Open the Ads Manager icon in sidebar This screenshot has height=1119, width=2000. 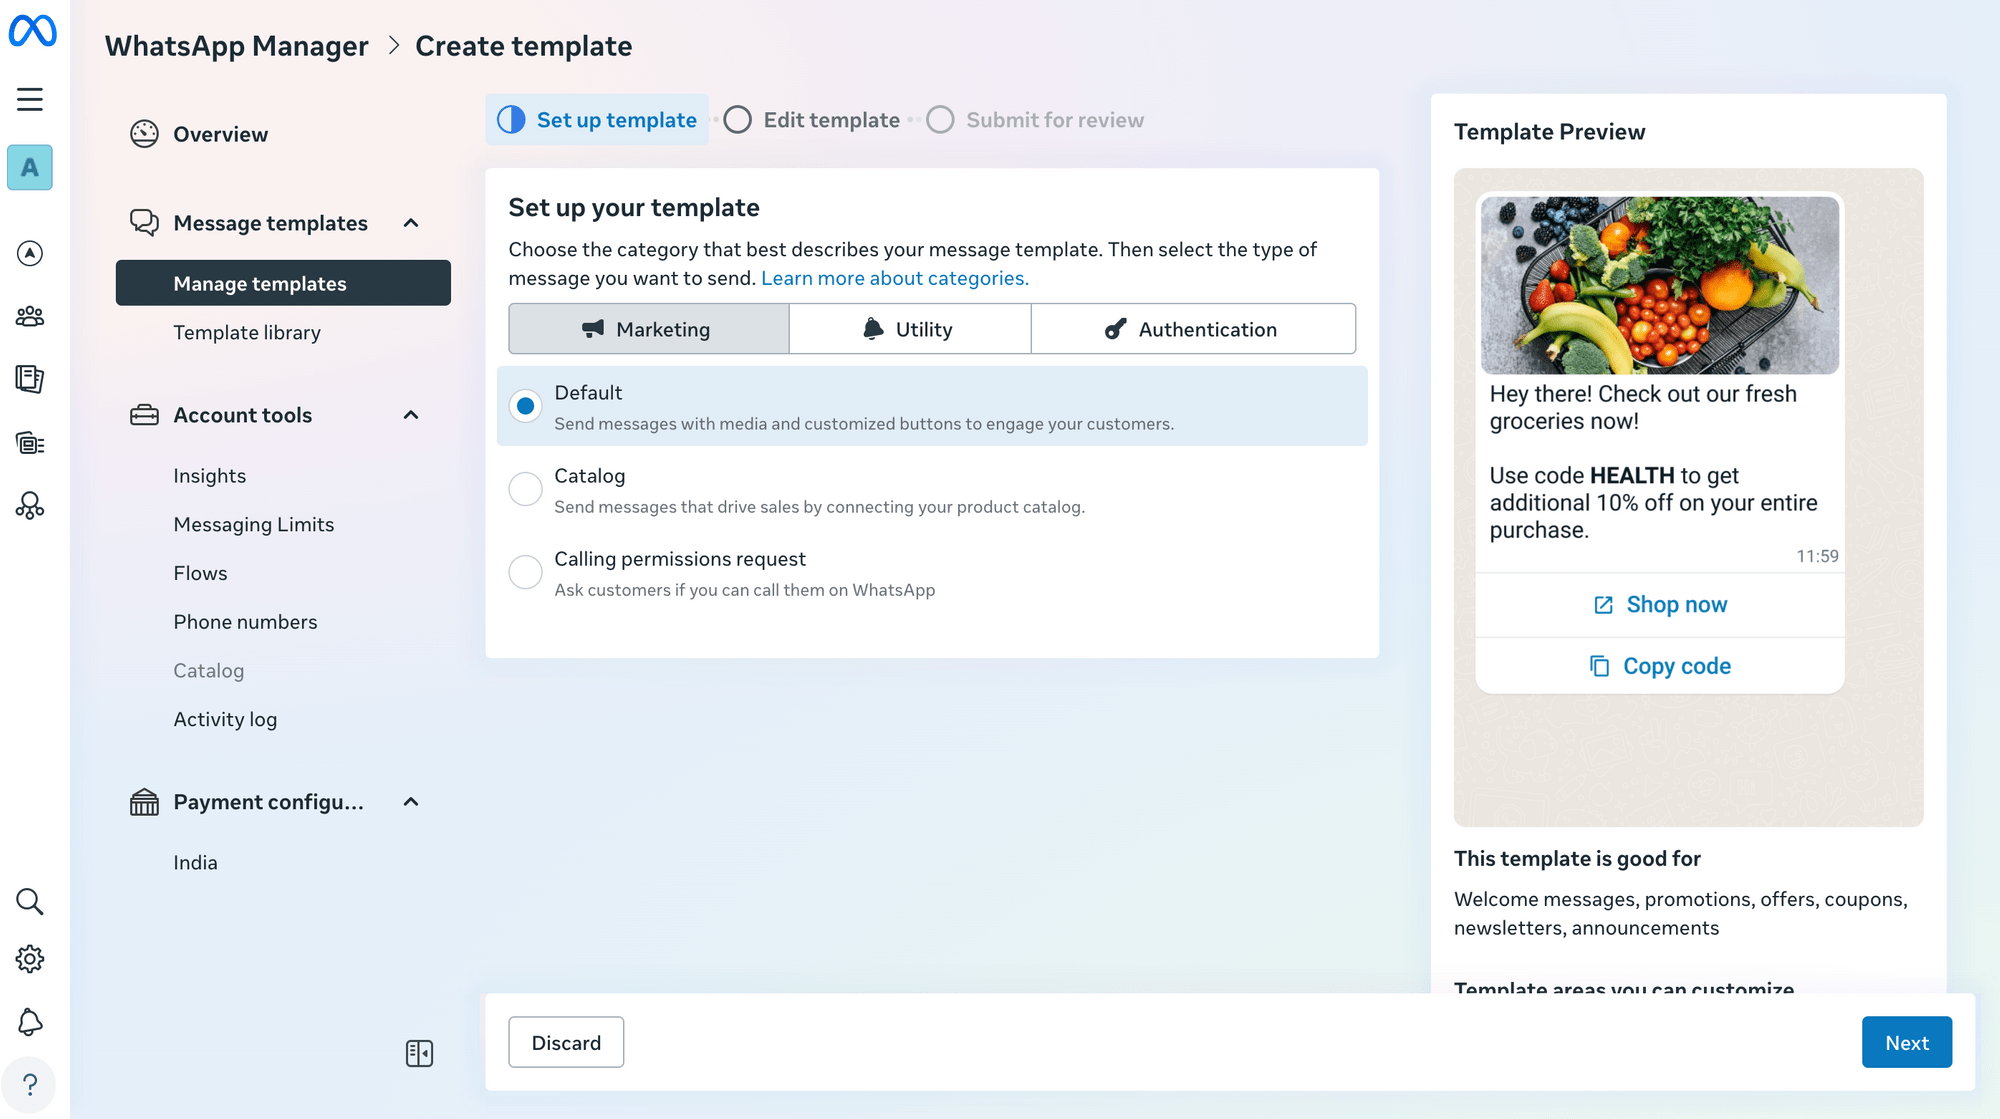point(30,253)
